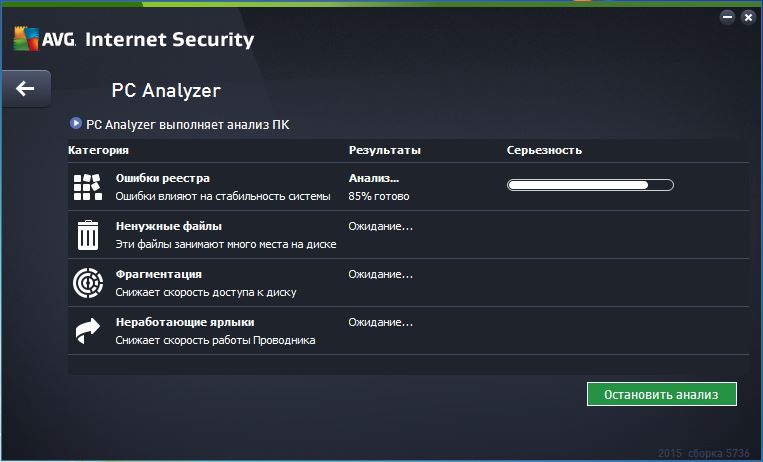Click the junk files trash can icon
This screenshot has height=462, width=763.
pyautogui.click(x=88, y=235)
